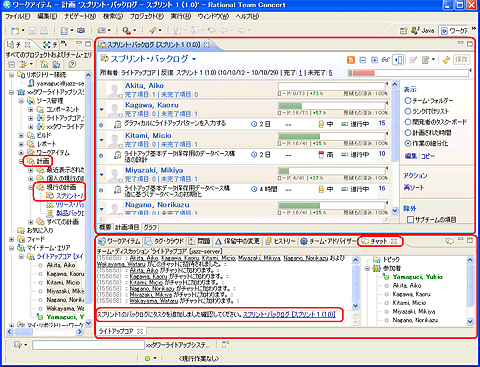
Task: Click the 編集 link in display section
Action: (x=411, y=156)
